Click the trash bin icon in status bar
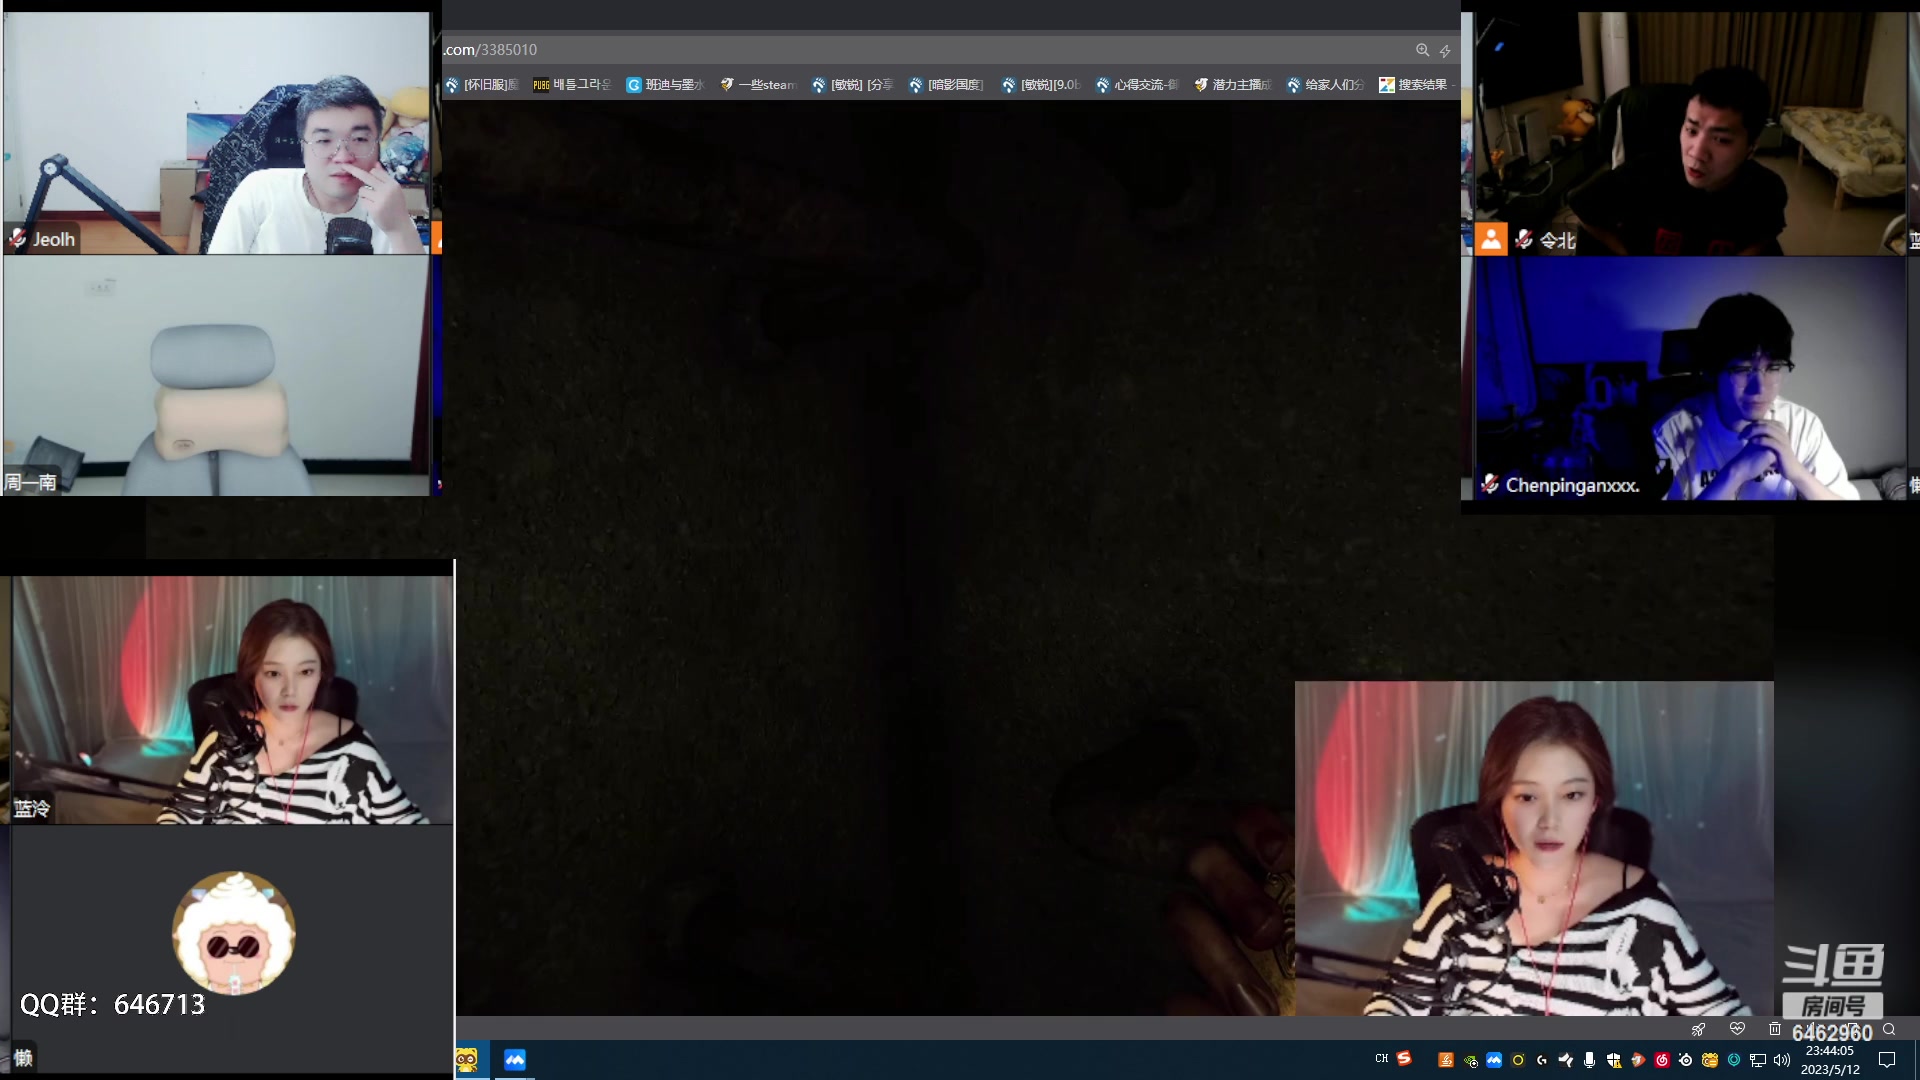 [1774, 1029]
